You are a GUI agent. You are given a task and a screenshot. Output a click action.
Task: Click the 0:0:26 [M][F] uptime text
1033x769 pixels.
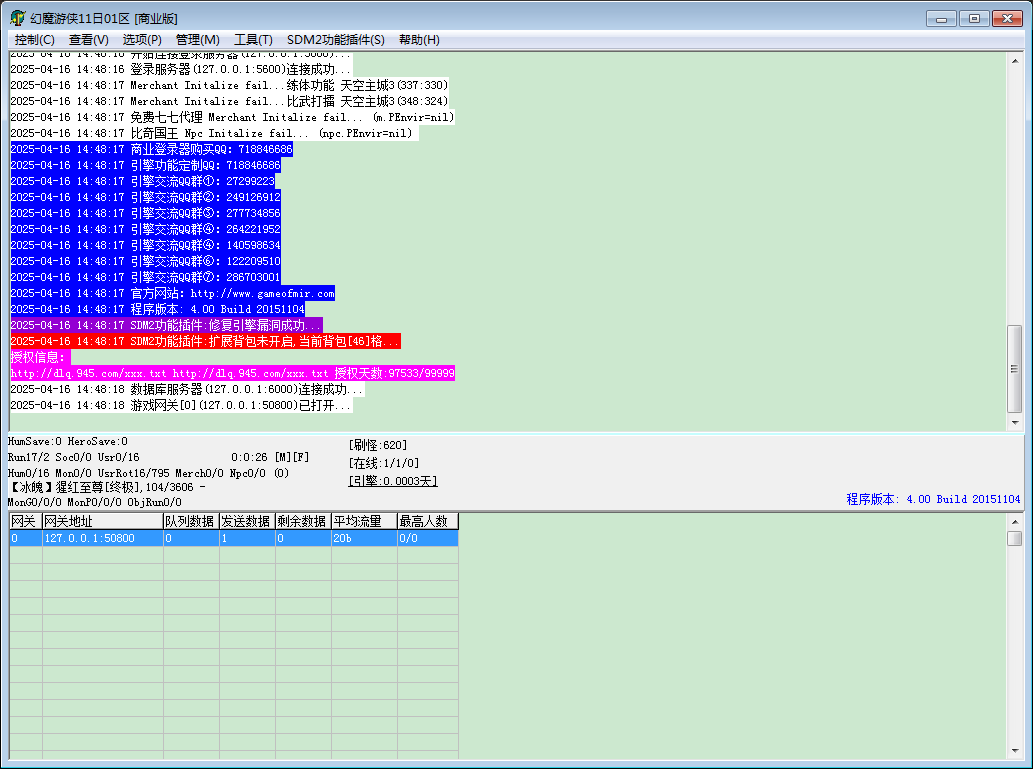[270, 457]
